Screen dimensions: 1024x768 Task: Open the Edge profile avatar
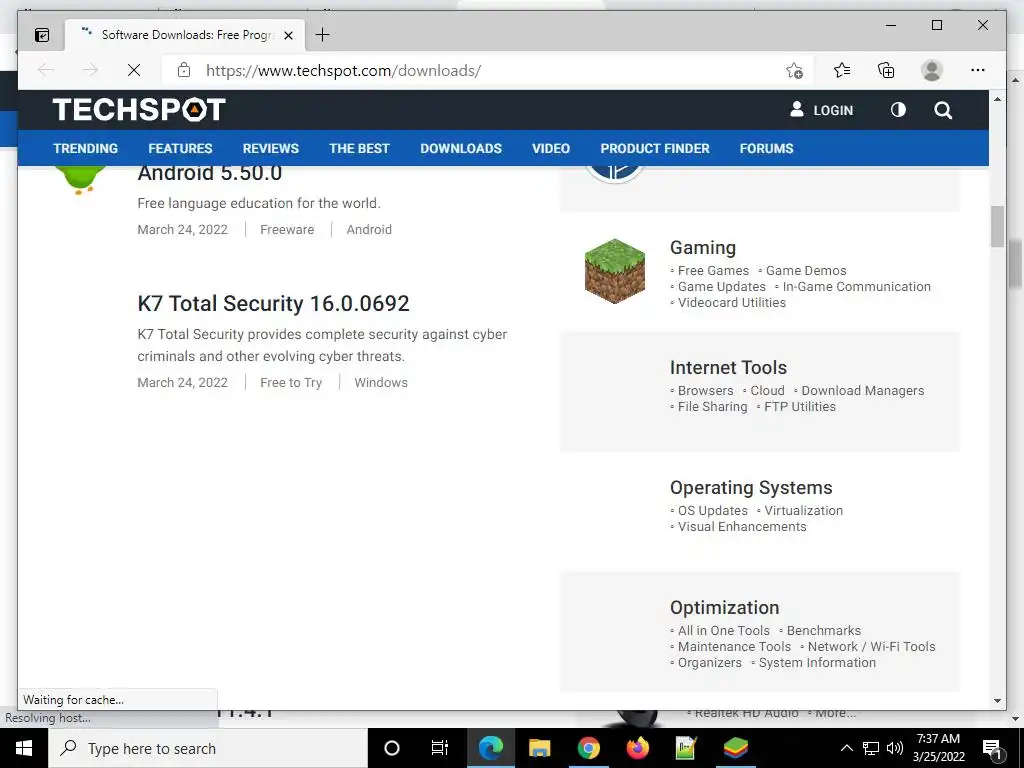click(x=932, y=70)
